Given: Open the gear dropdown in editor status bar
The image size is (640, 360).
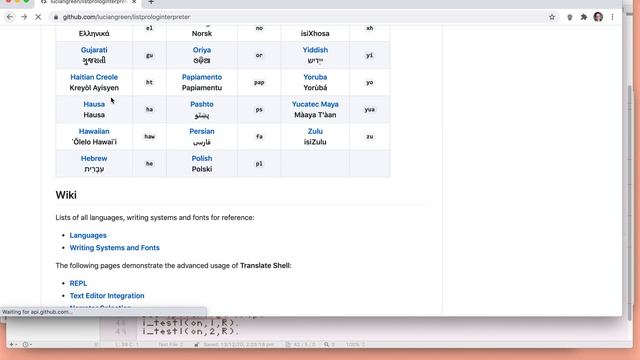Looking at the screenshot, I should (x=27, y=344).
